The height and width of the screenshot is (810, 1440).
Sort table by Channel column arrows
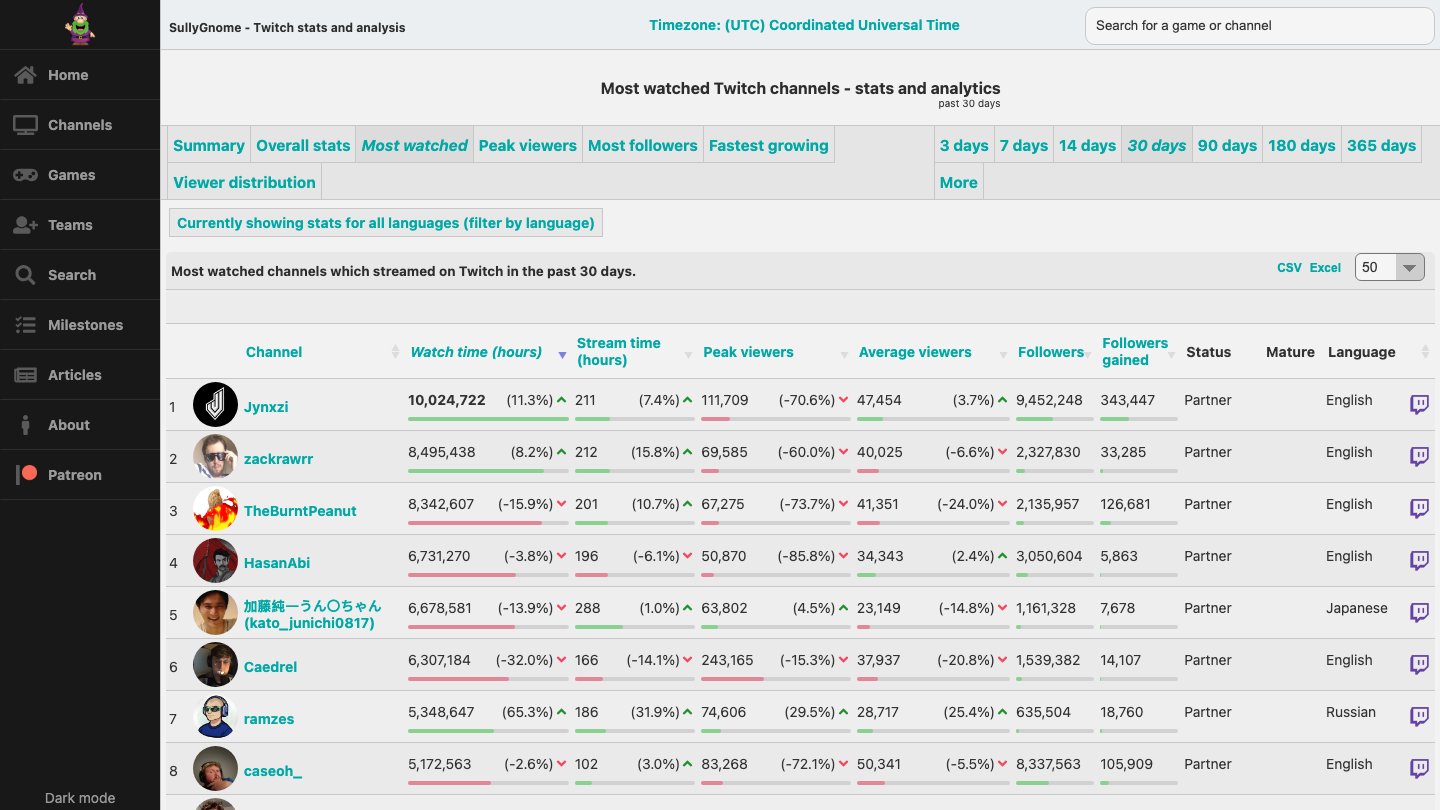coord(395,352)
